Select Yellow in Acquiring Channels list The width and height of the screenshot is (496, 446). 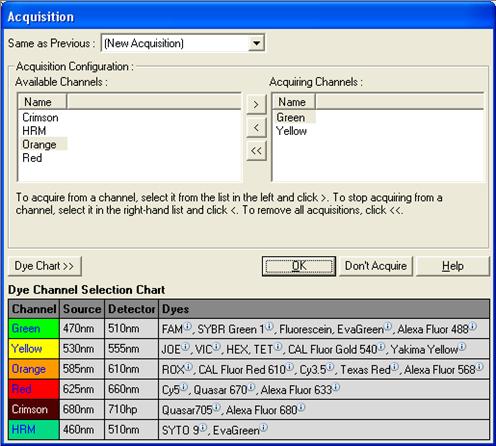tap(291, 131)
